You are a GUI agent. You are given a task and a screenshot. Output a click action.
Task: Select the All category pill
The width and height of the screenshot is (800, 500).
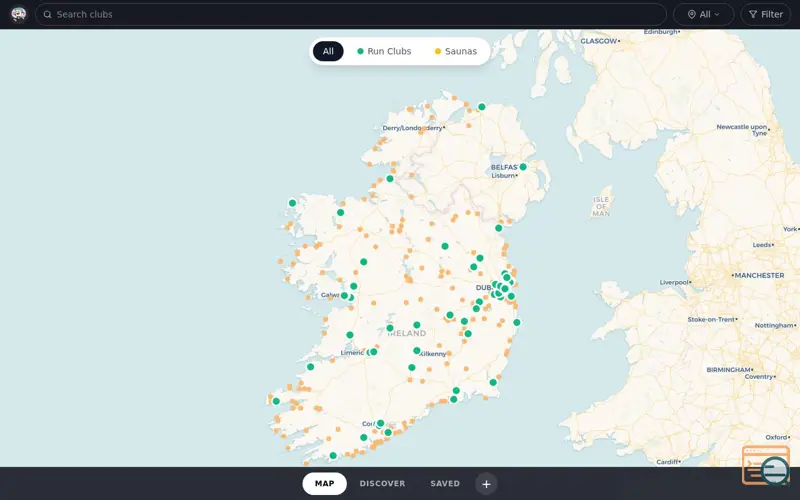[x=328, y=51]
